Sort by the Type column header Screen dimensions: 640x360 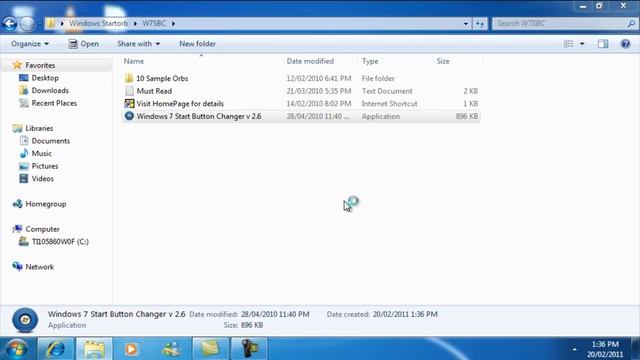pyautogui.click(x=370, y=61)
